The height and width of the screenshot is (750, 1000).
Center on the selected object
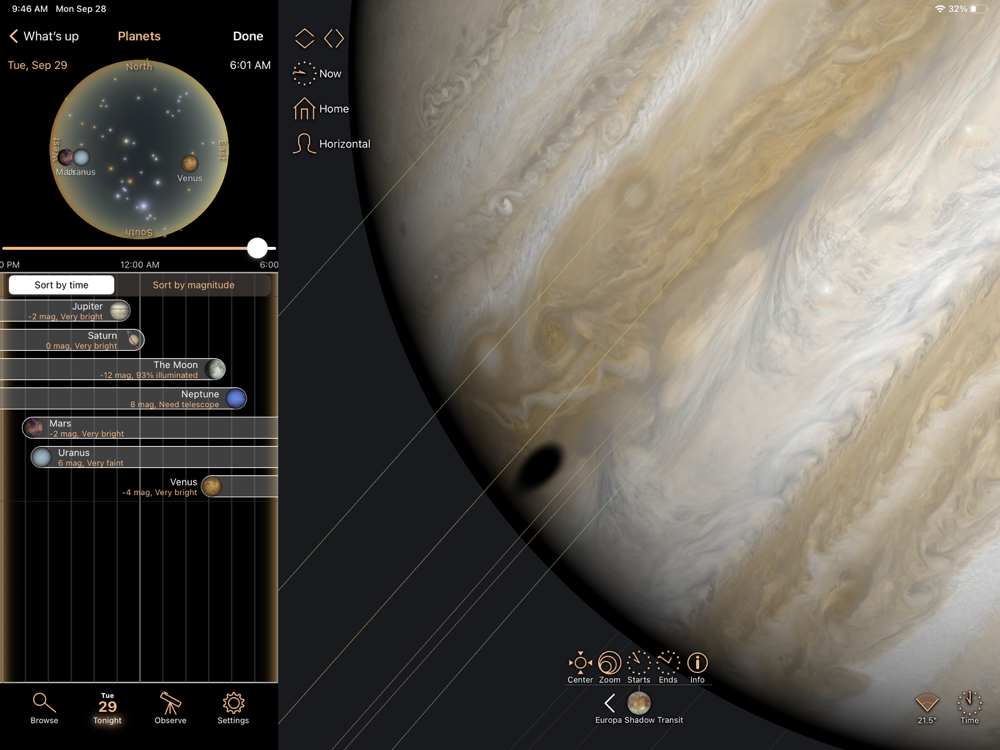580,667
